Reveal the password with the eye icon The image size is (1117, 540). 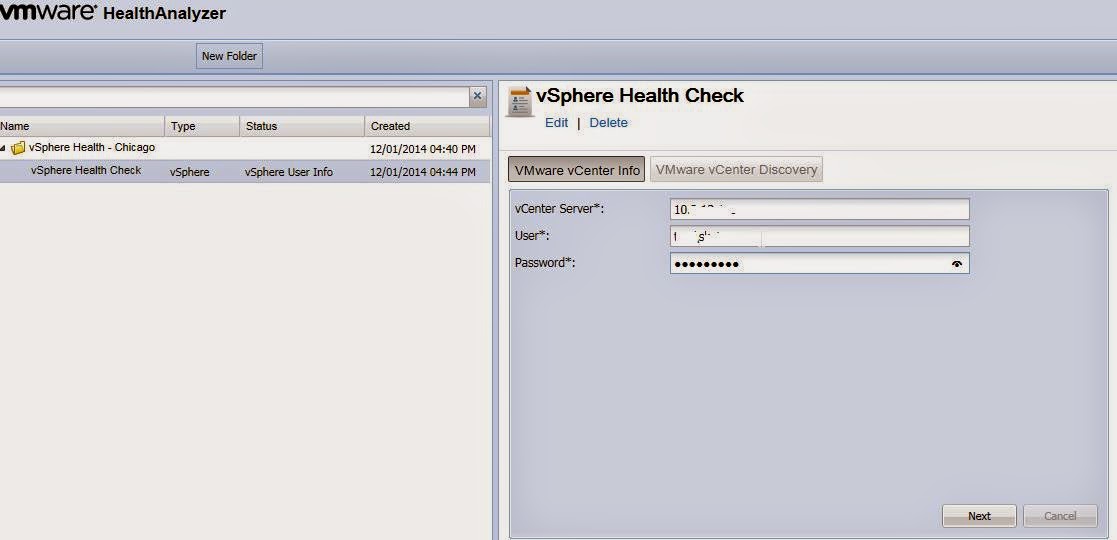[957, 264]
